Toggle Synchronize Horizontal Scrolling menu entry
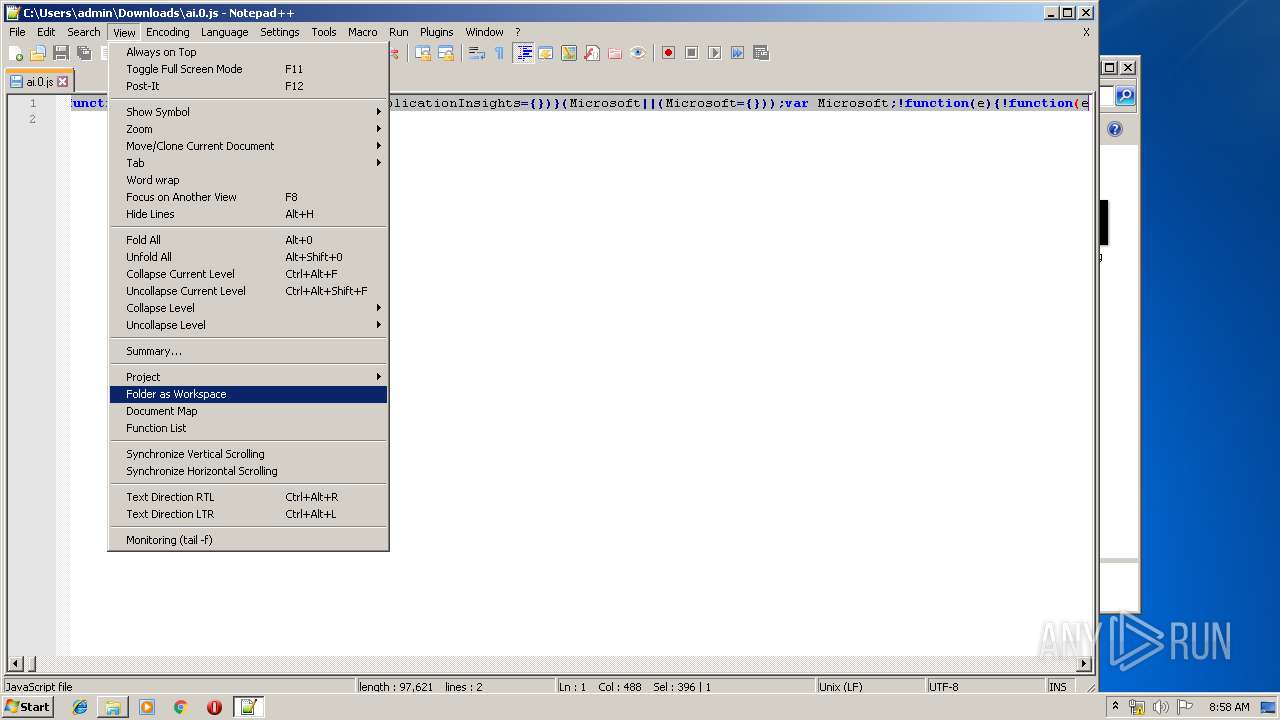 248,471
